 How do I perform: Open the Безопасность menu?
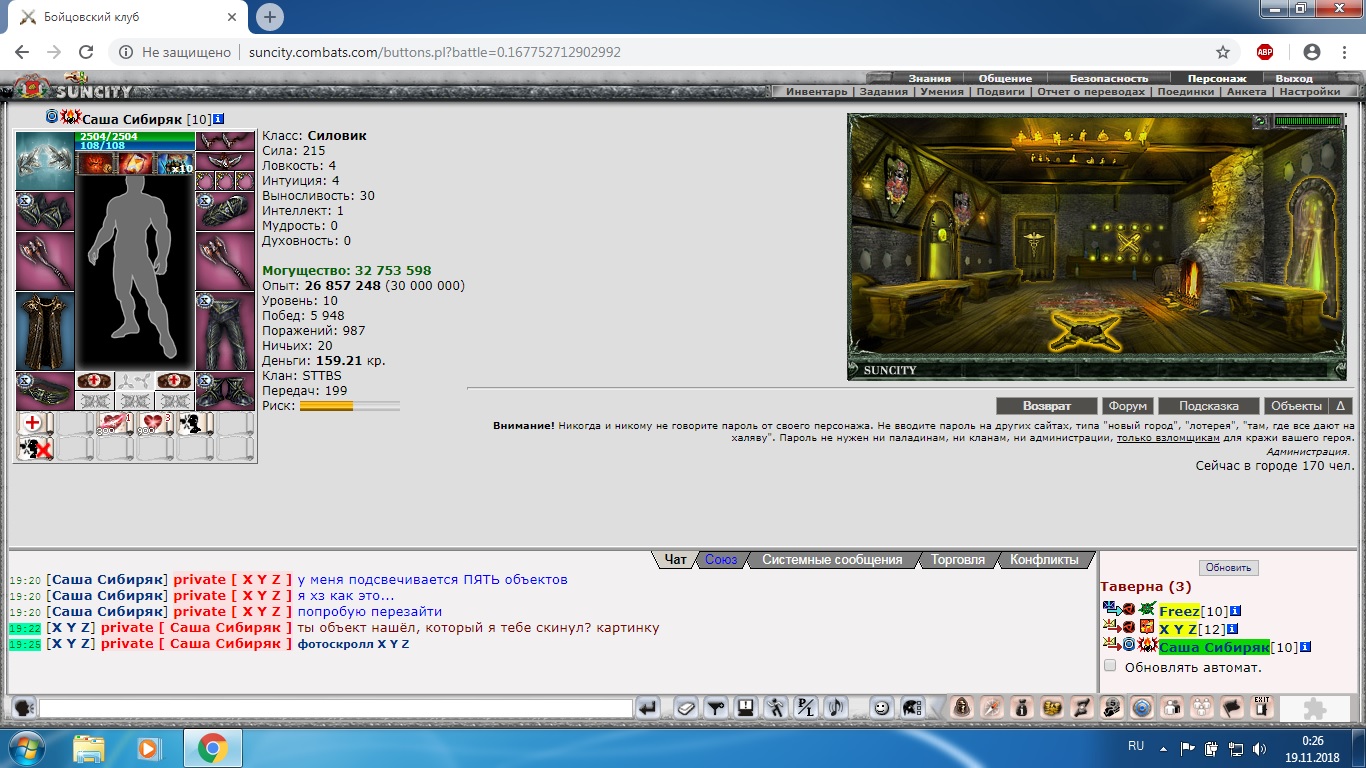point(1109,78)
